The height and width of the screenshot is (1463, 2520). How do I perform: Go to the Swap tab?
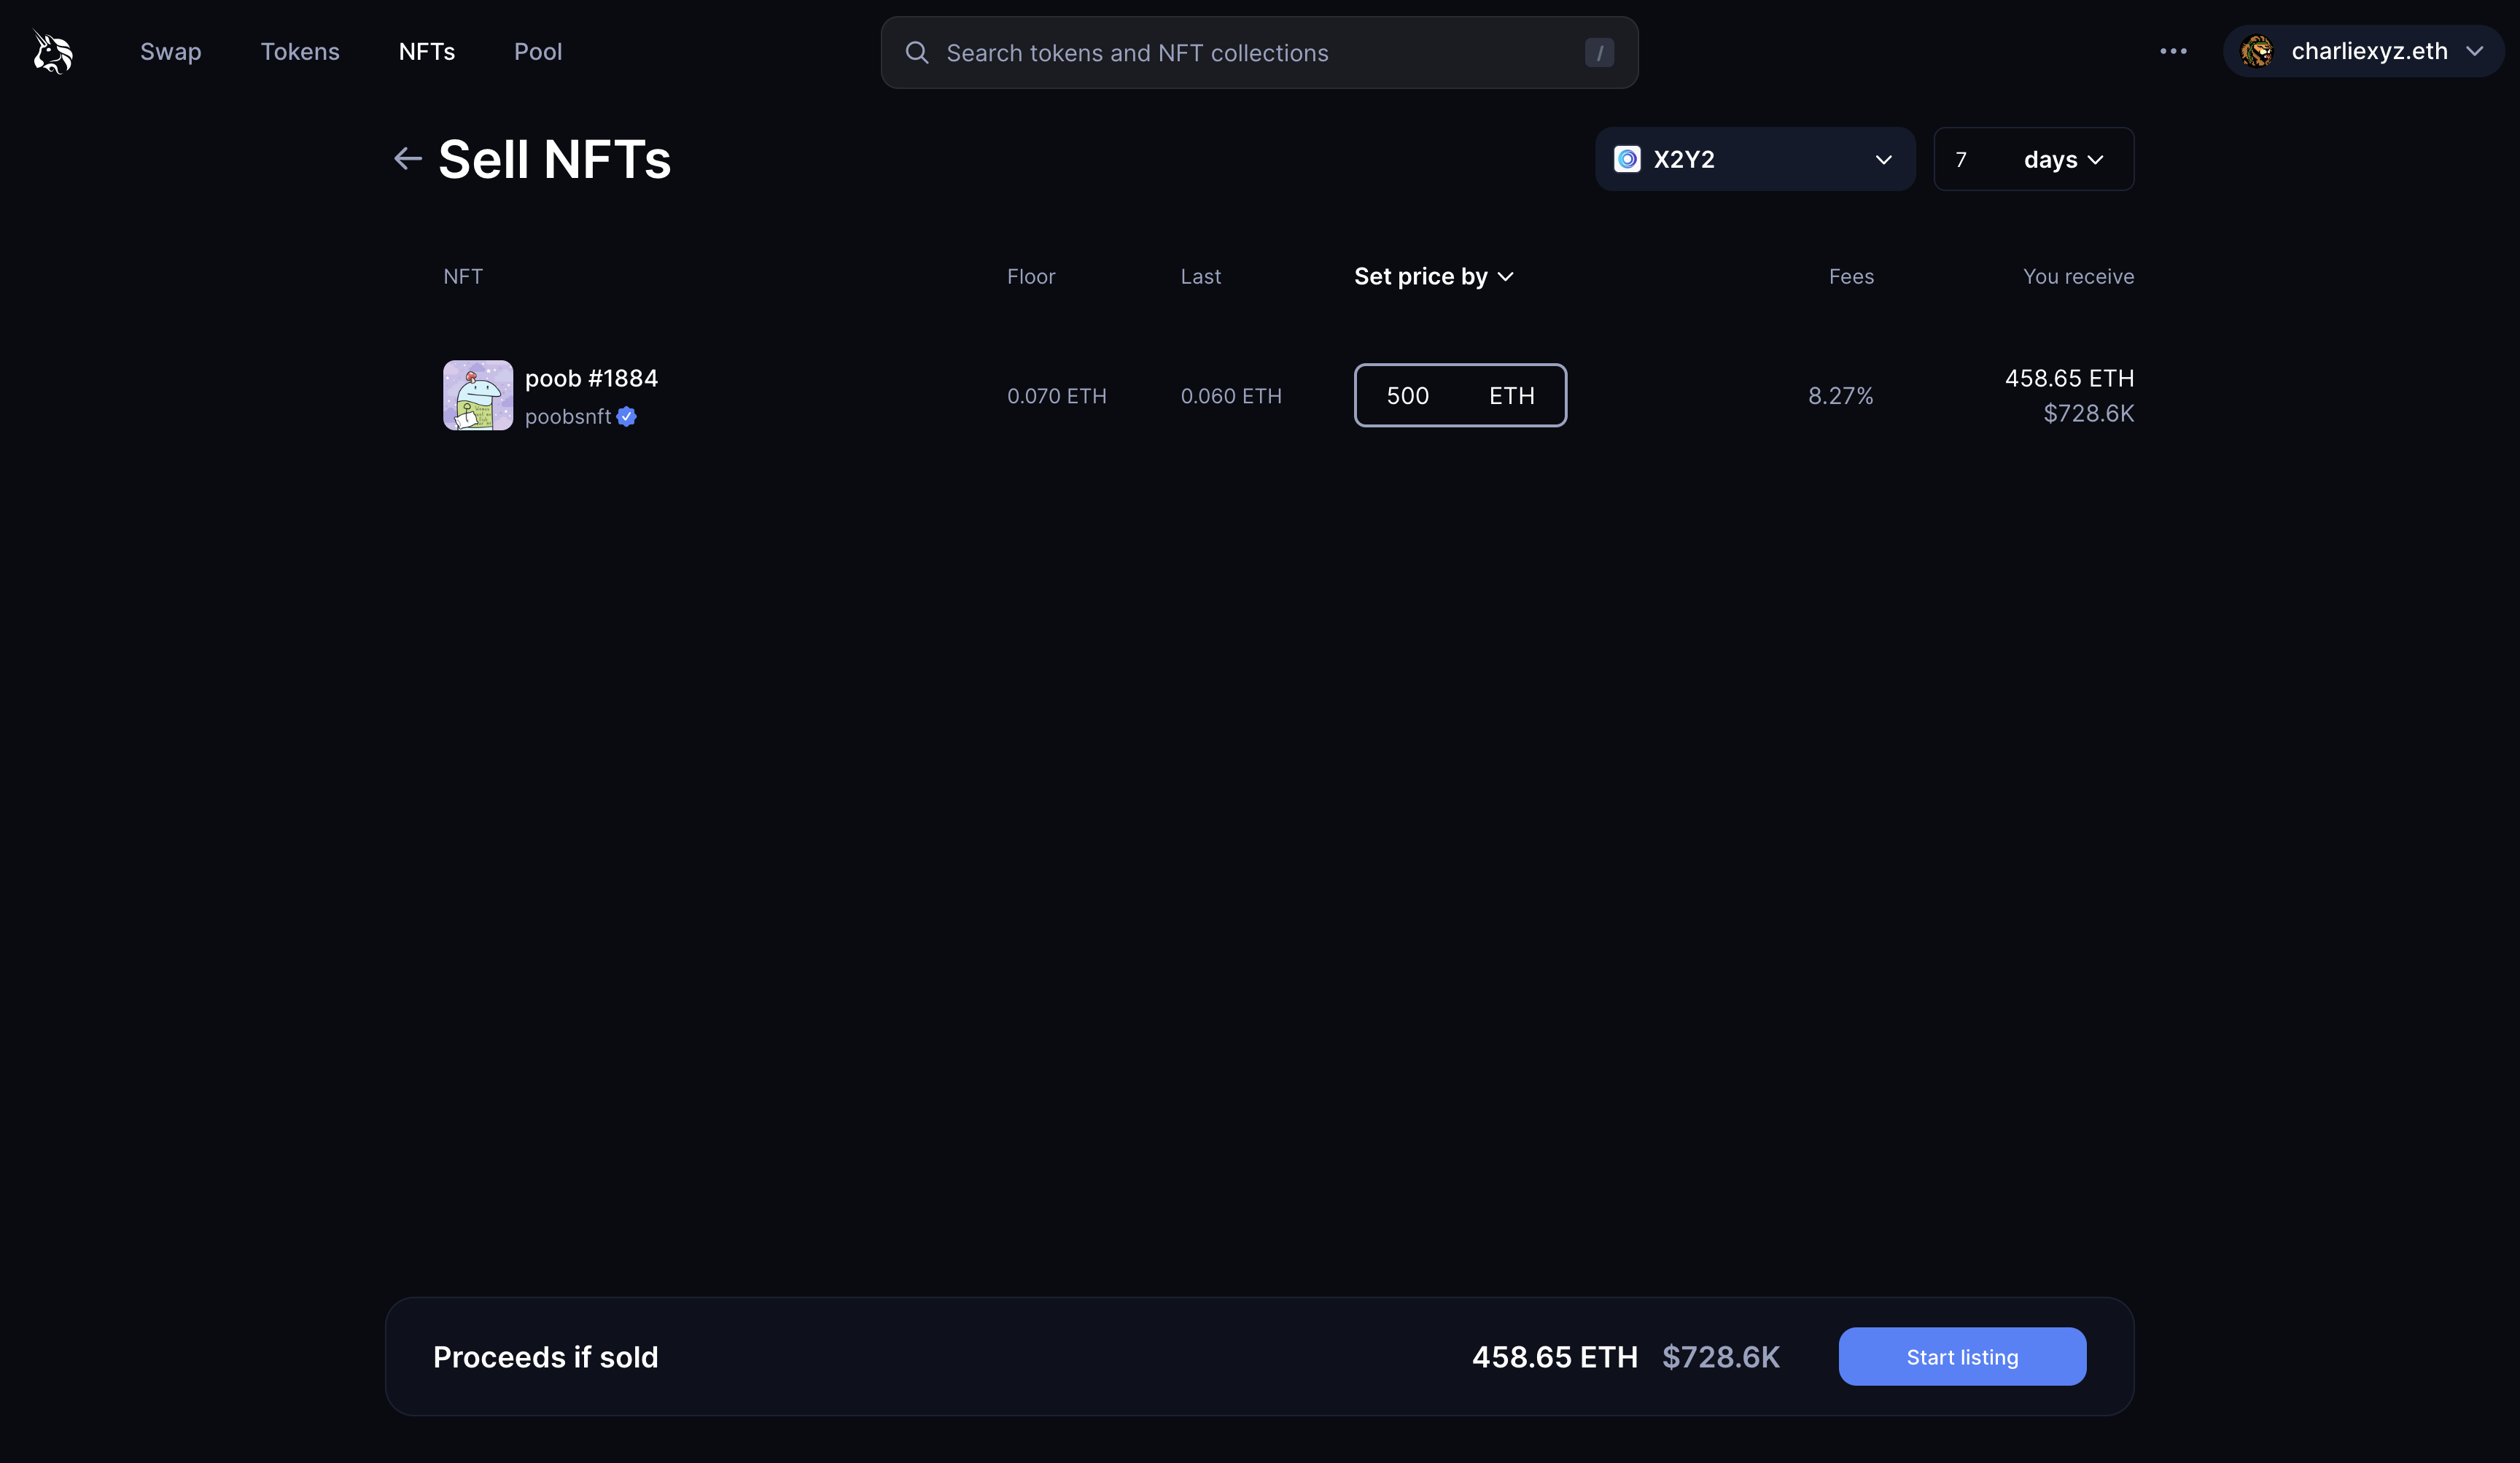(x=171, y=52)
